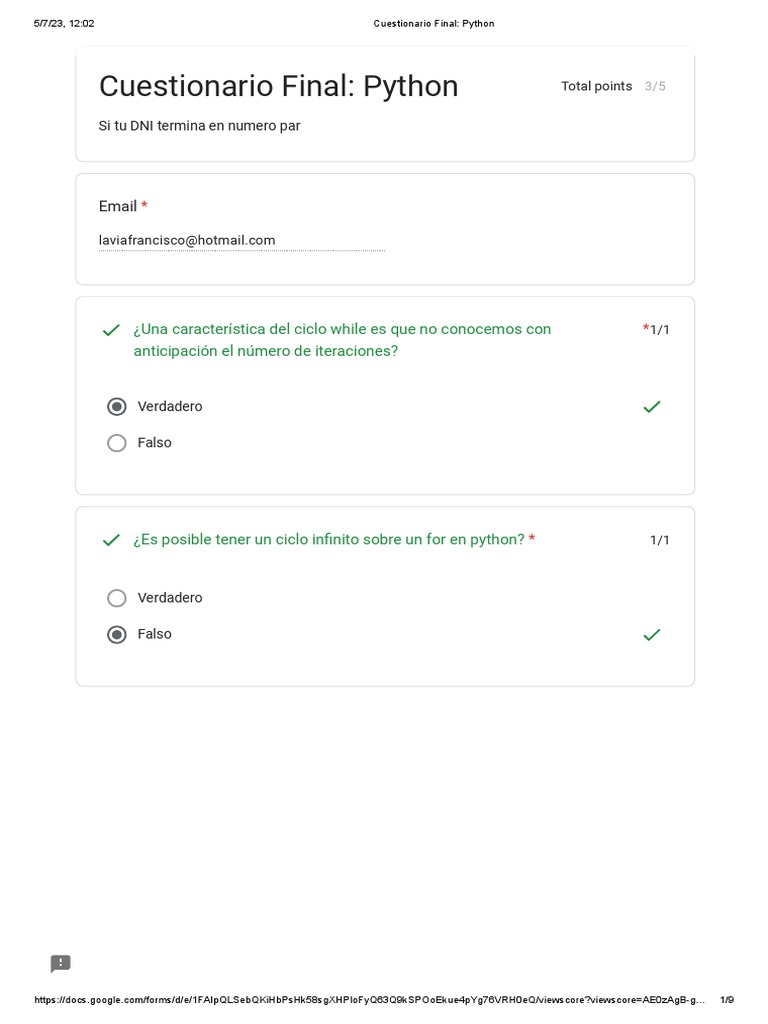Screen dimensions: 768x1024
Task: Click the 1/9 page number indicator
Action: click(727, 1000)
